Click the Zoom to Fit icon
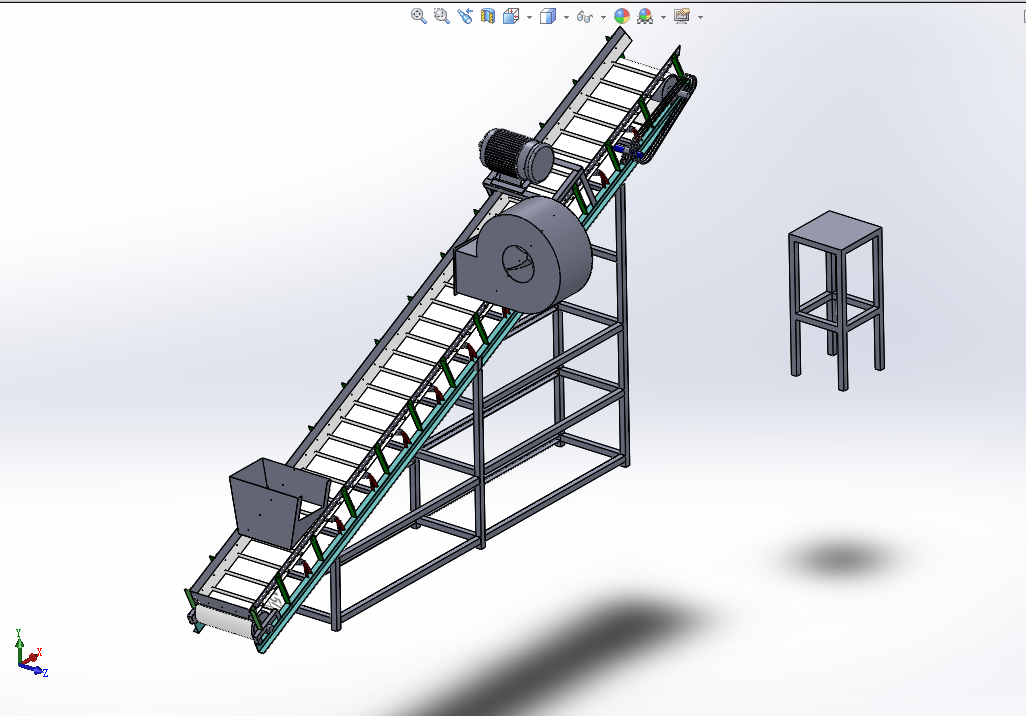The height and width of the screenshot is (716, 1026). (x=419, y=16)
